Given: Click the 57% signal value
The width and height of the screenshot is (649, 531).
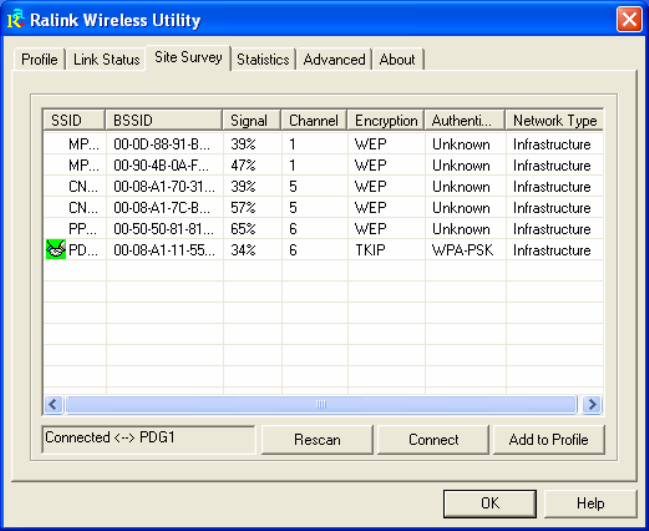Looking at the screenshot, I should pos(243,207).
